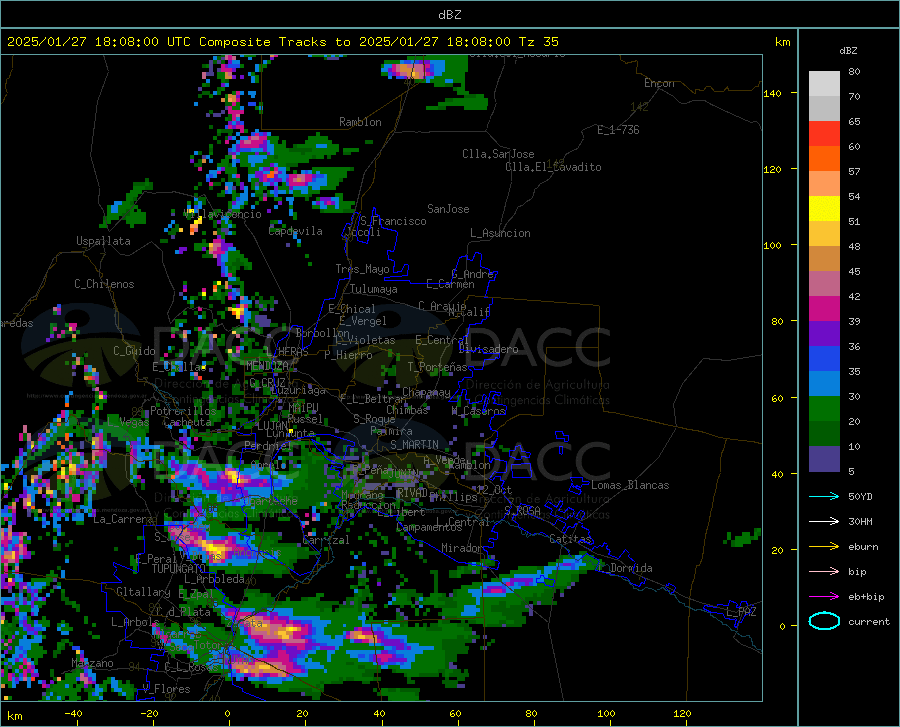Click the mauve 45 dBZ legend swatch
This screenshot has width=900, height=727.
point(824,283)
